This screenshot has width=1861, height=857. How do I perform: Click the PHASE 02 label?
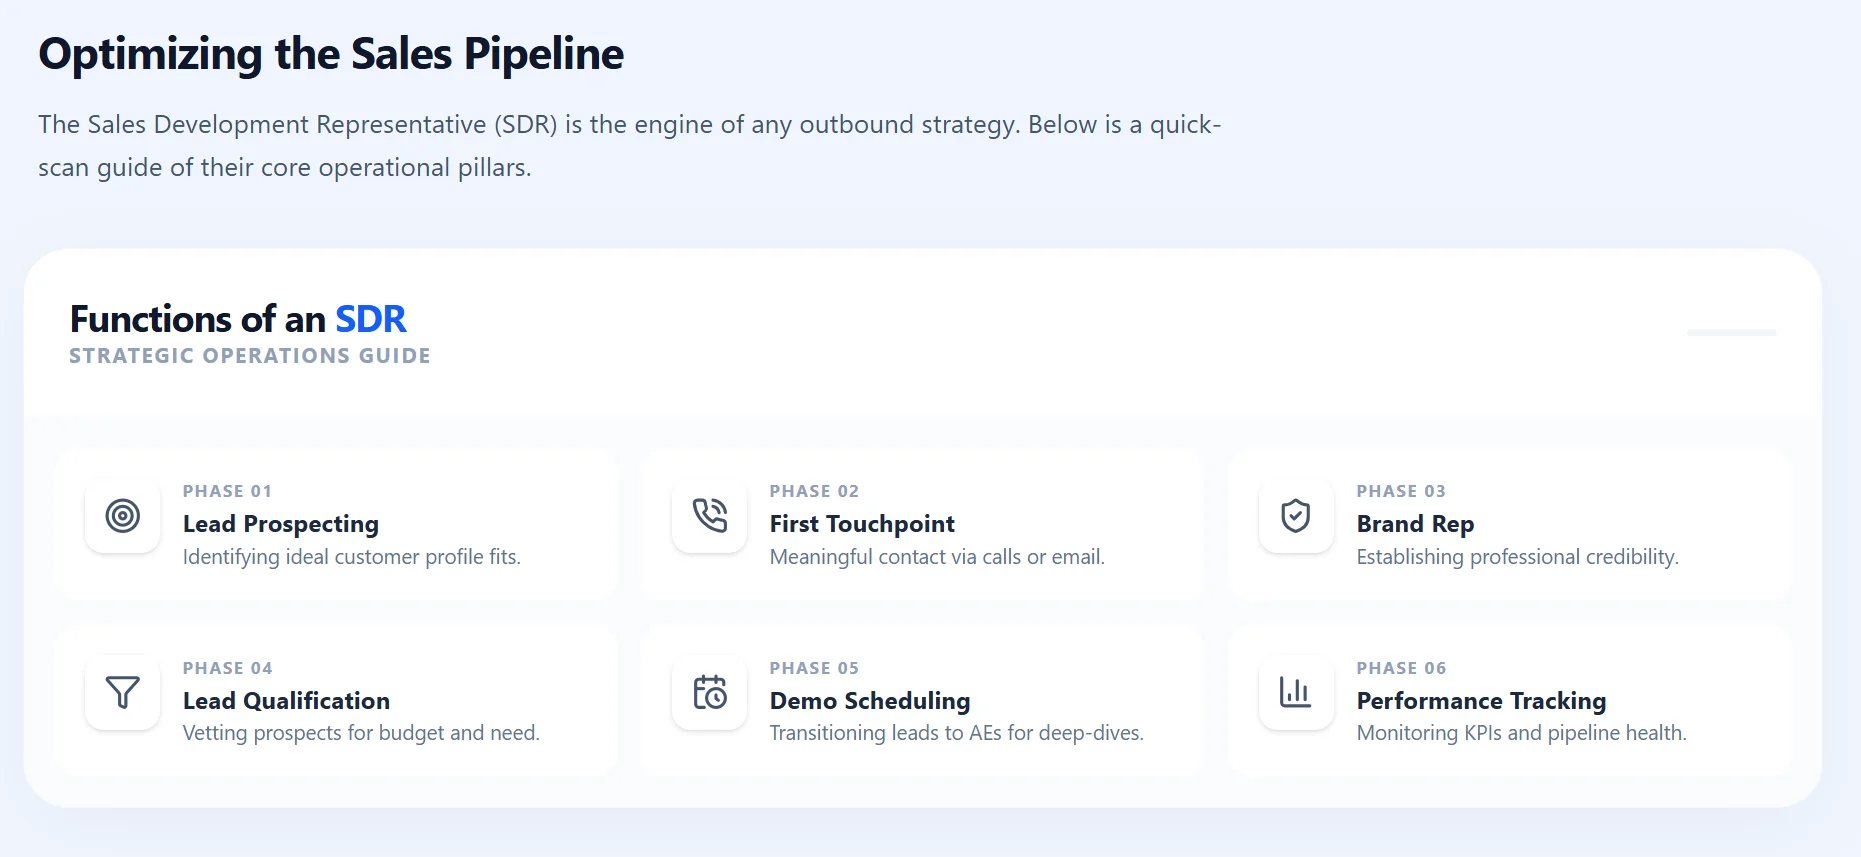pos(814,491)
